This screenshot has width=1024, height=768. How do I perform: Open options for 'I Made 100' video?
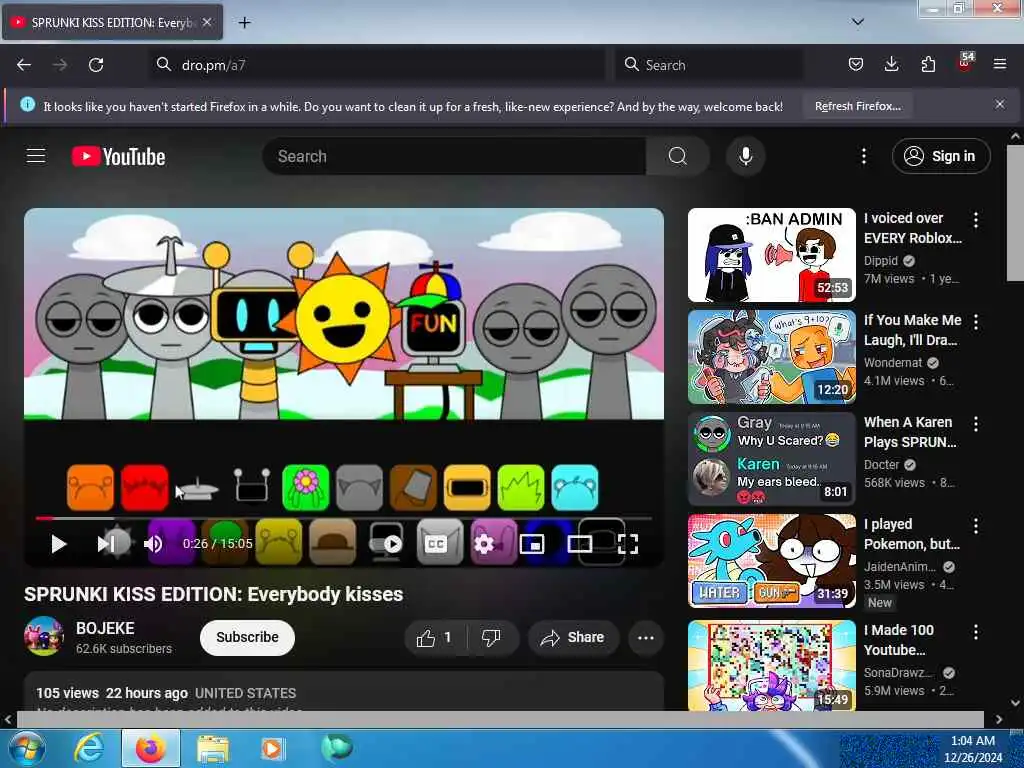tap(976, 632)
